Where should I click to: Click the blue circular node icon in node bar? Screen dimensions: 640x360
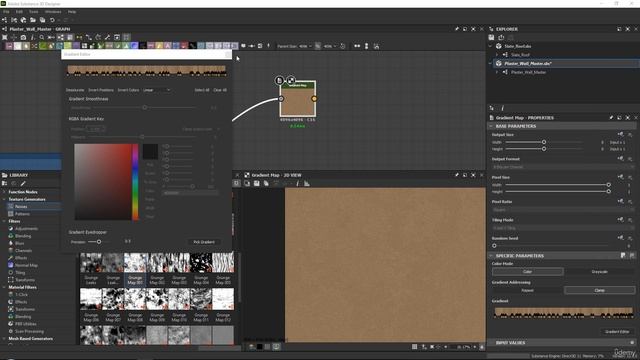(134, 46)
